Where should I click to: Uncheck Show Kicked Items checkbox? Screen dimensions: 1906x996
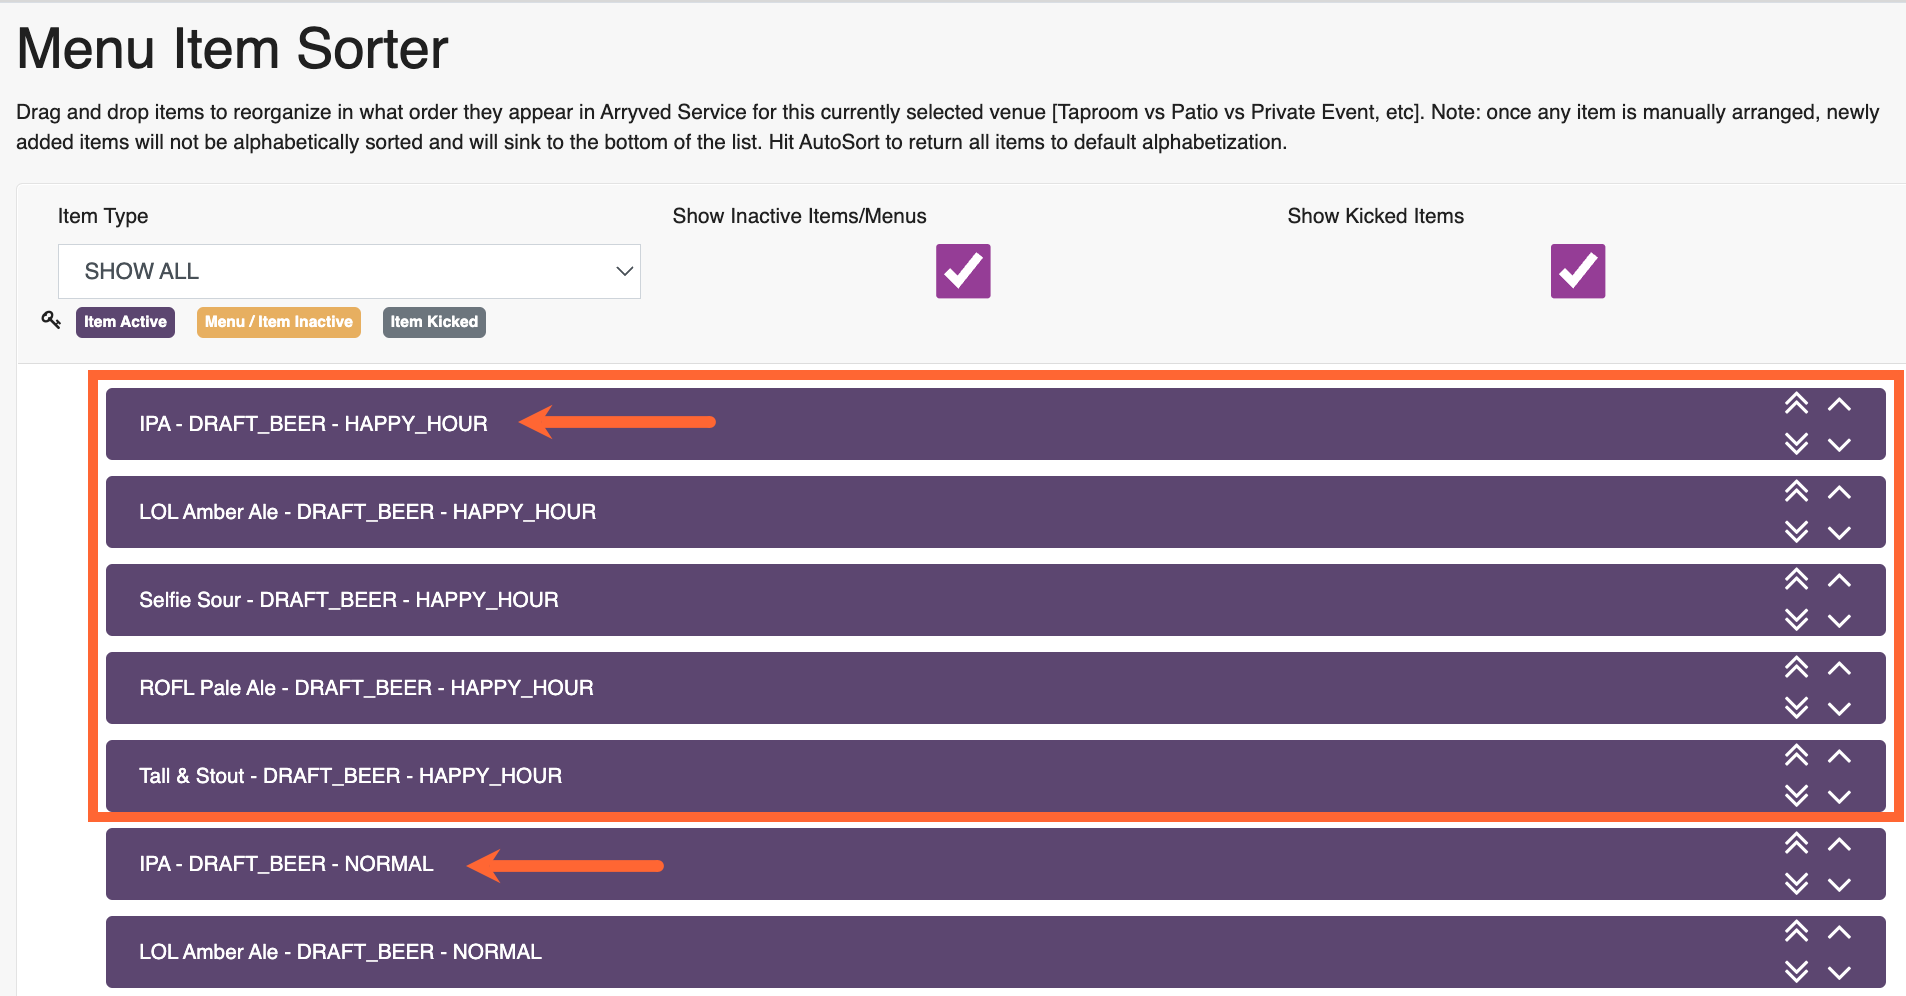(x=1578, y=271)
